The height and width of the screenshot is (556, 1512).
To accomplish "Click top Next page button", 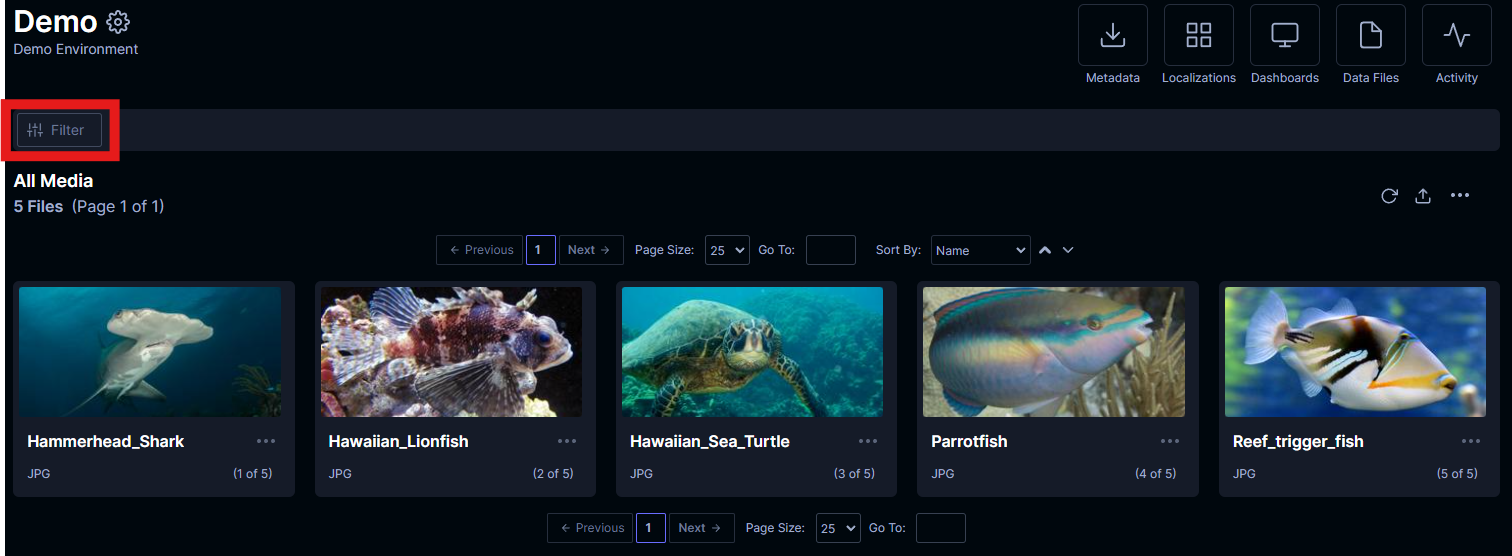I will point(591,250).
